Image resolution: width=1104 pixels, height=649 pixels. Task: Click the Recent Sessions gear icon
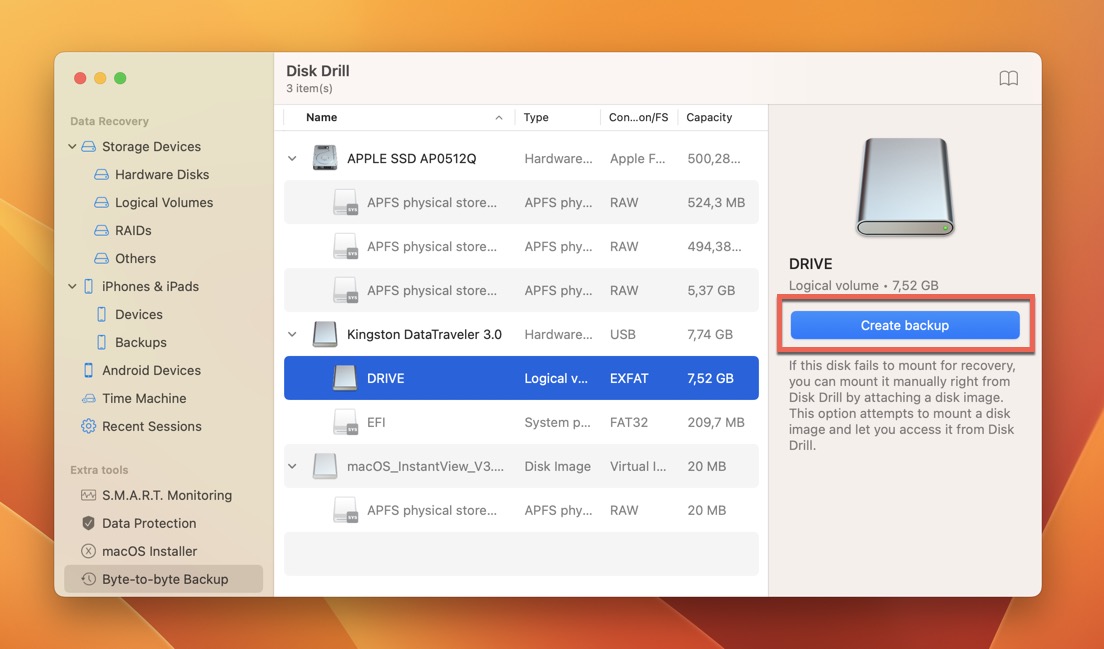point(88,426)
